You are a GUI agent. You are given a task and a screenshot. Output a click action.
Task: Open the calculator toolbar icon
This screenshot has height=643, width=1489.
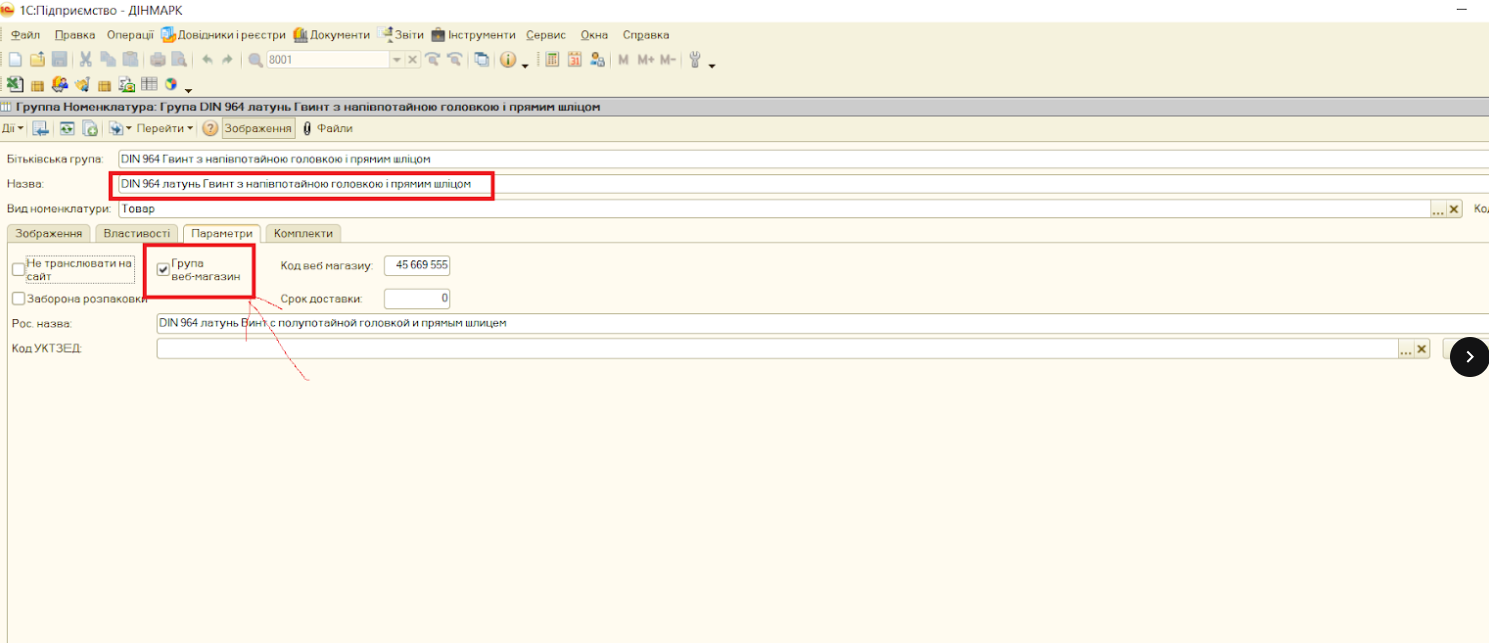tap(552, 60)
